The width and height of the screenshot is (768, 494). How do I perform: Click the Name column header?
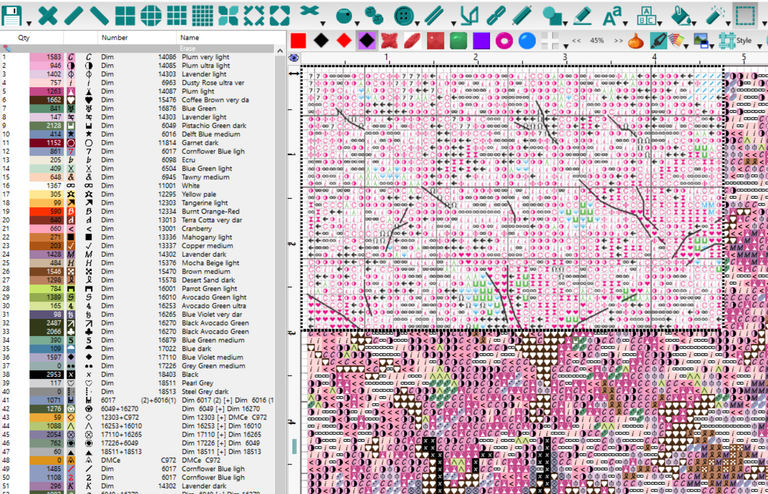pyautogui.click(x=190, y=37)
